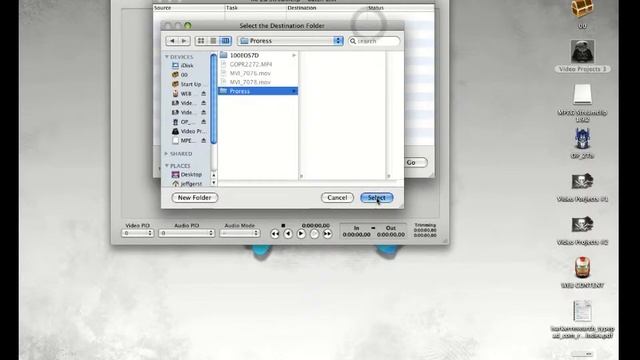Screen dimensions: 640x360
Task: Eject the OP_ volume
Action: 203,122
